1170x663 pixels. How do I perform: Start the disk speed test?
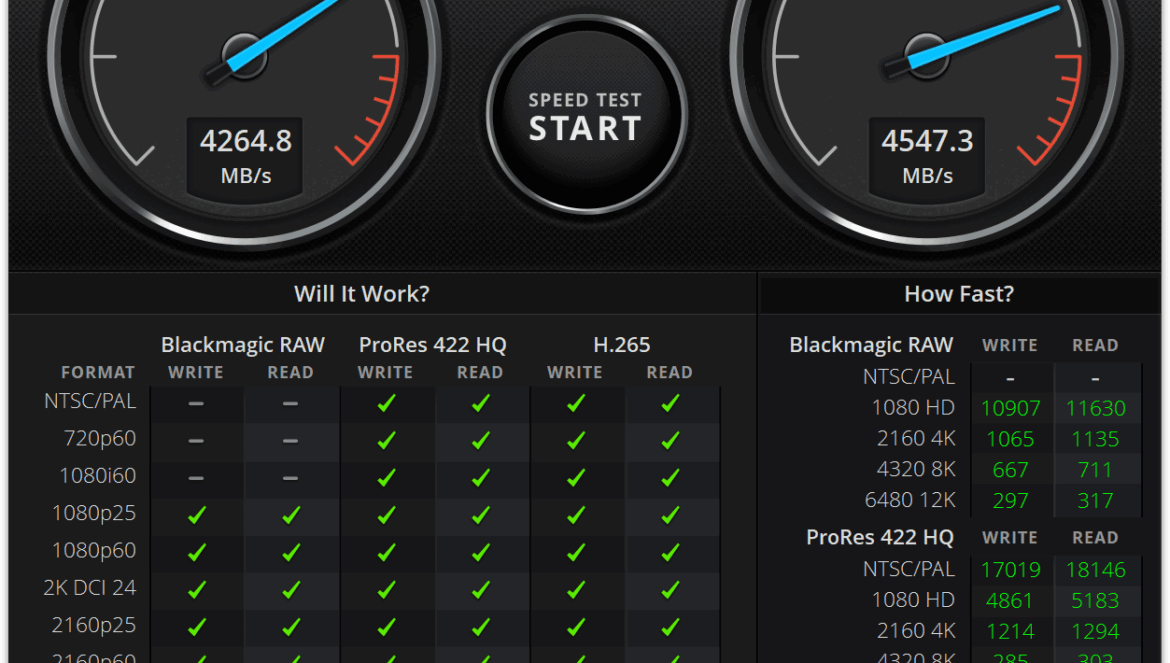(586, 115)
